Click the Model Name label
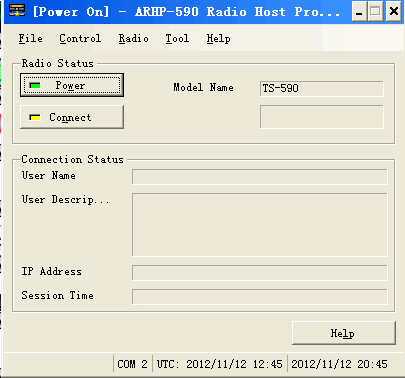Screen dimensions: 405x378 [x=203, y=88]
